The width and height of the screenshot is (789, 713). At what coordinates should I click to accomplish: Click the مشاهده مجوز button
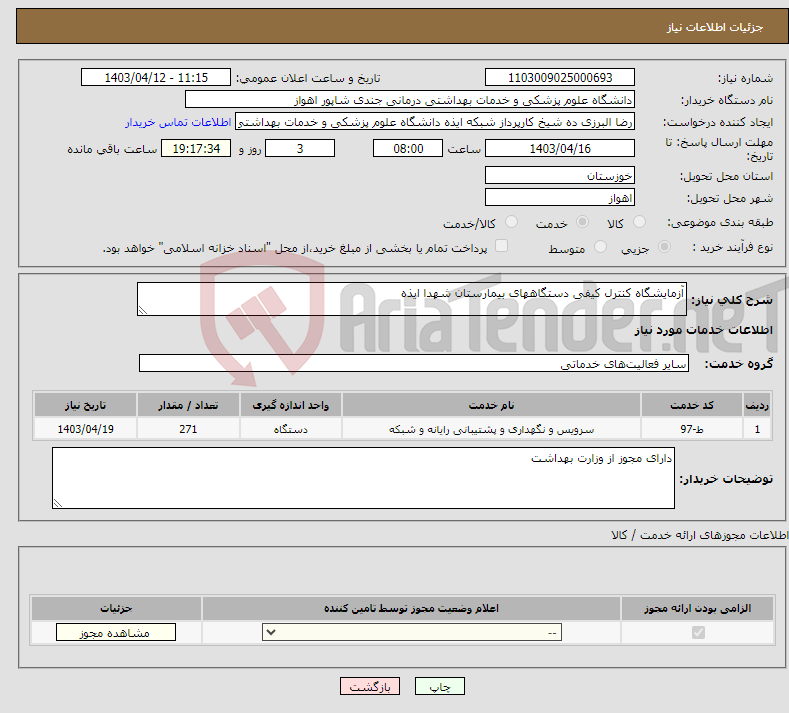pyautogui.click(x=116, y=632)
